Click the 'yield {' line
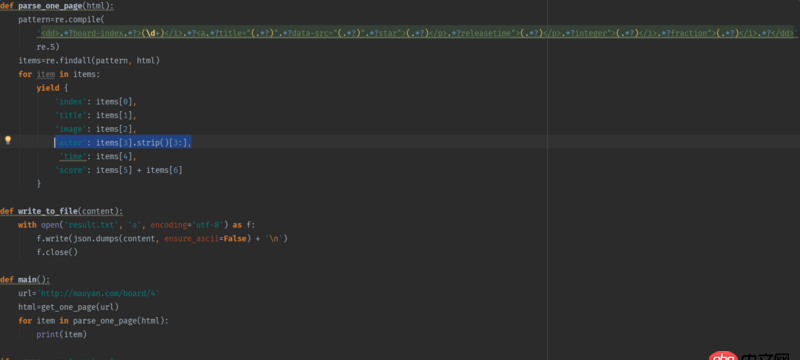Image resolution: width=800 pixels, height=360 pixels. [x=52, y=88]
